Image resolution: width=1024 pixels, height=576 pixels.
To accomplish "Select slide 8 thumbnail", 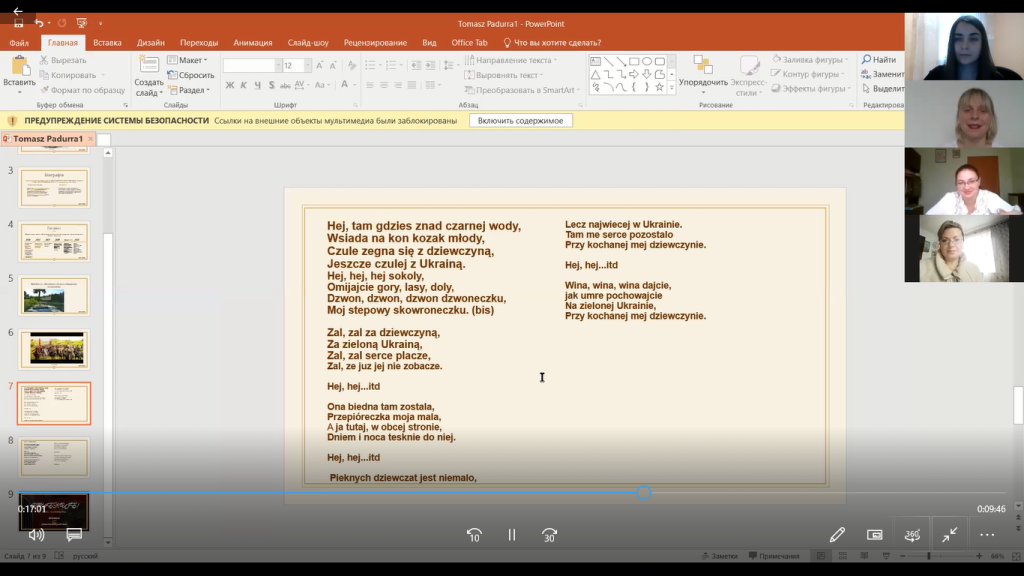I will click(x=54, y=457).
